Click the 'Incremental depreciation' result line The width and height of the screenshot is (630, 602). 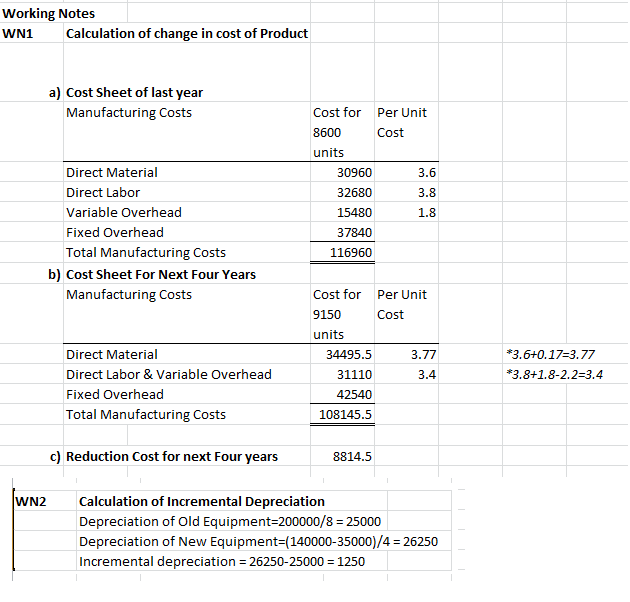click(222, 561)
